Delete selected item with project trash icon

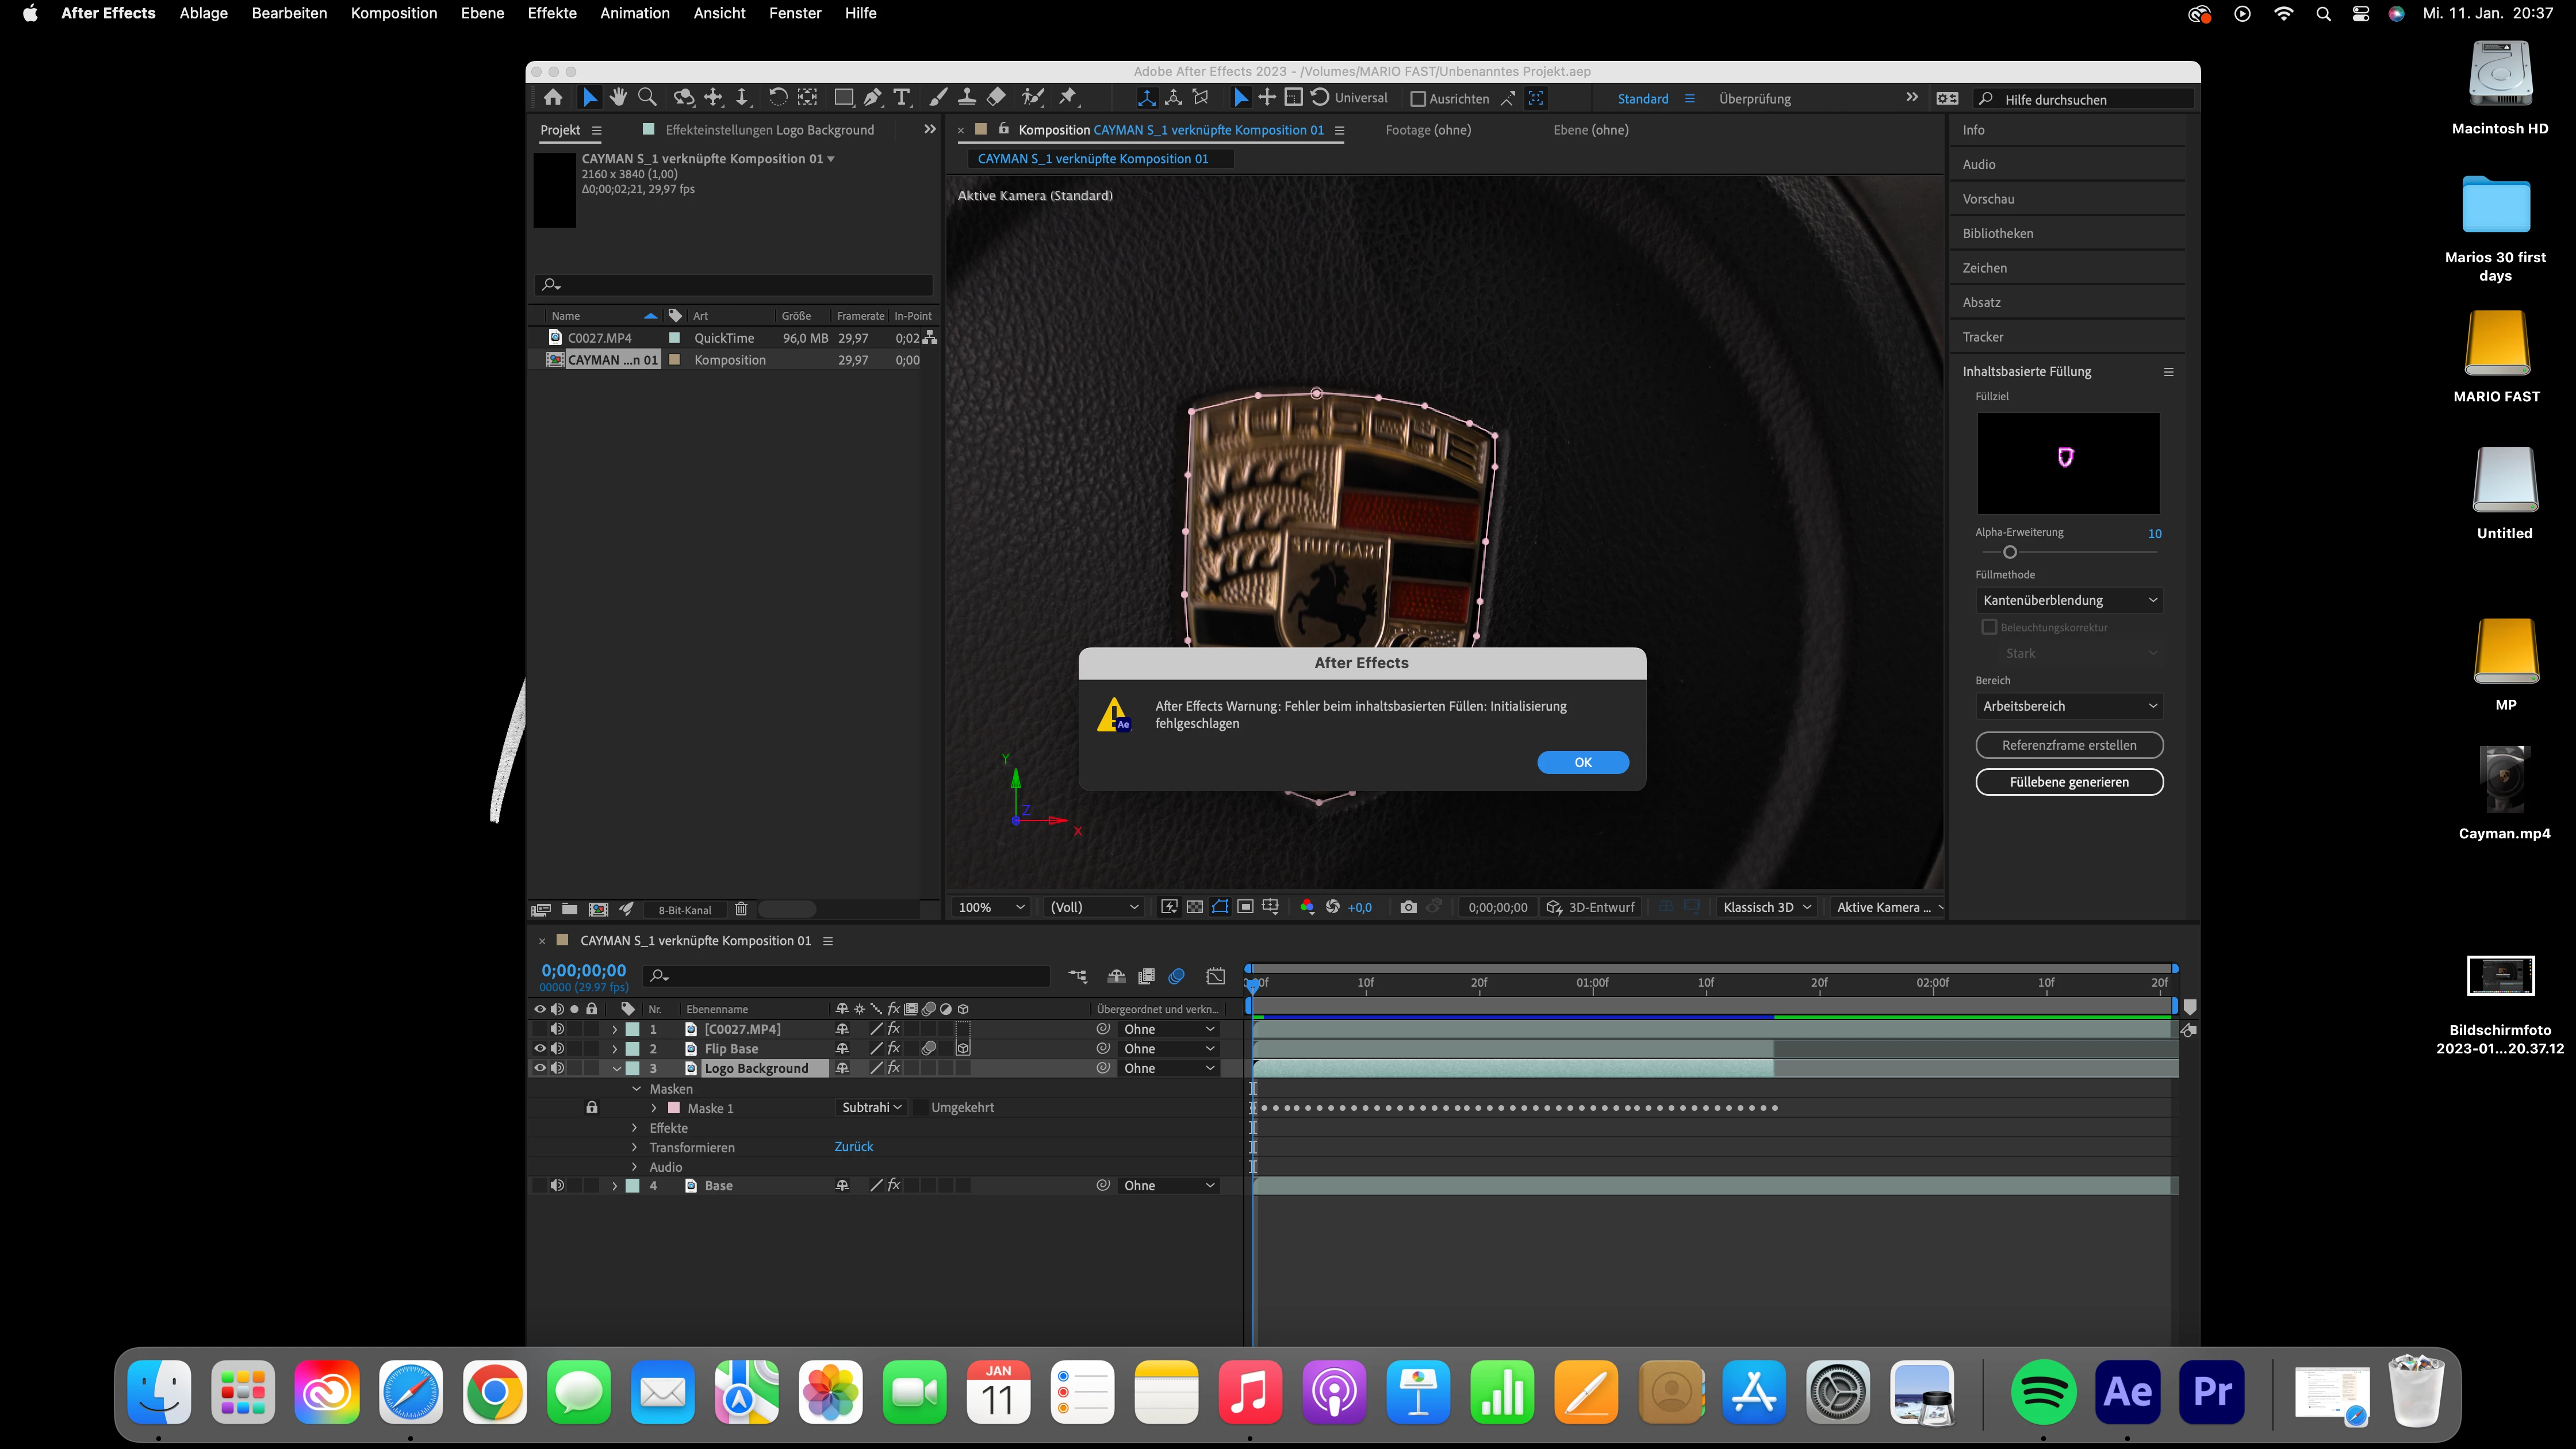click(741, 909)
